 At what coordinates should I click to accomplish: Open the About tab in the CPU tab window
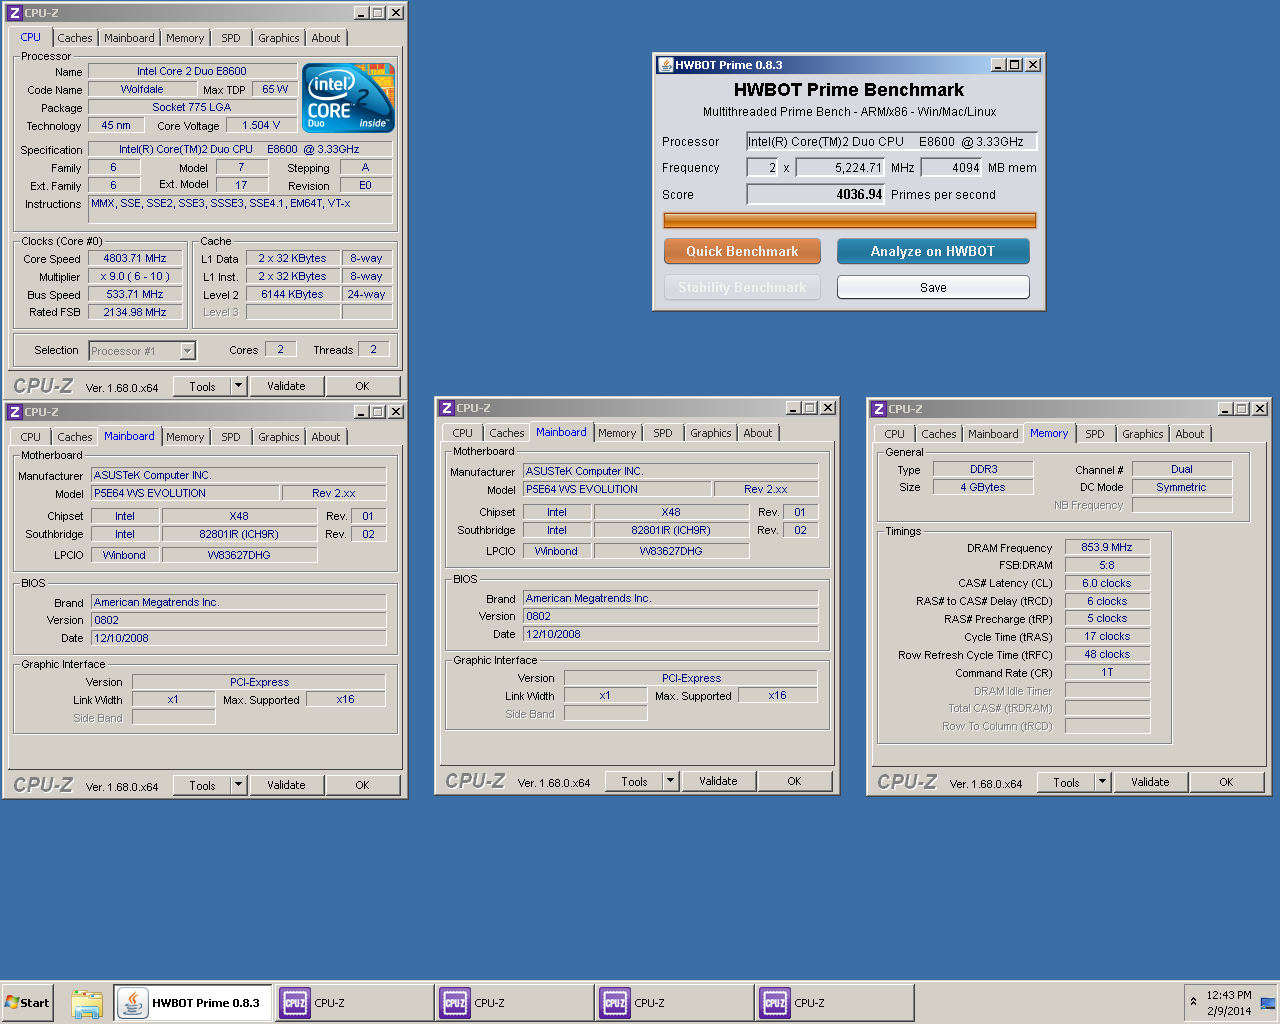pyautogui.click(x=326, y=38)
